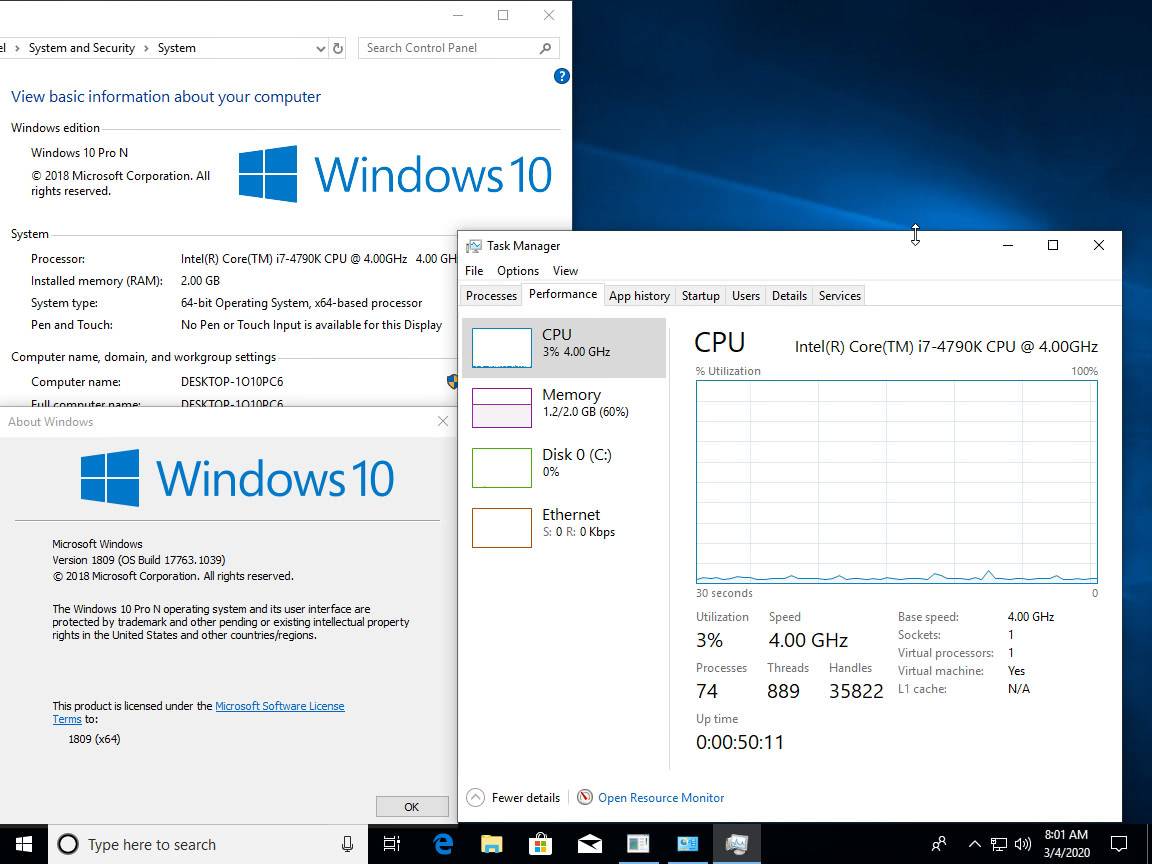Select Disk 0 (C:) performance item
This screenshot has width=1152, height=864.
[x=564, y=467]
